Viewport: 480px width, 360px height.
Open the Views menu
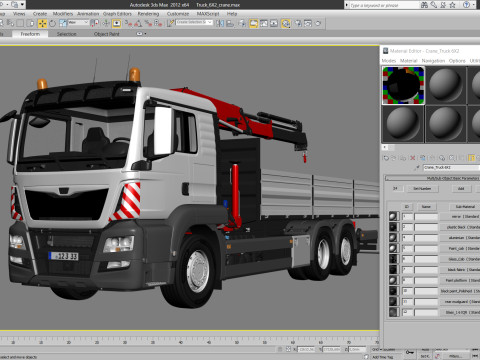[19, 14]
